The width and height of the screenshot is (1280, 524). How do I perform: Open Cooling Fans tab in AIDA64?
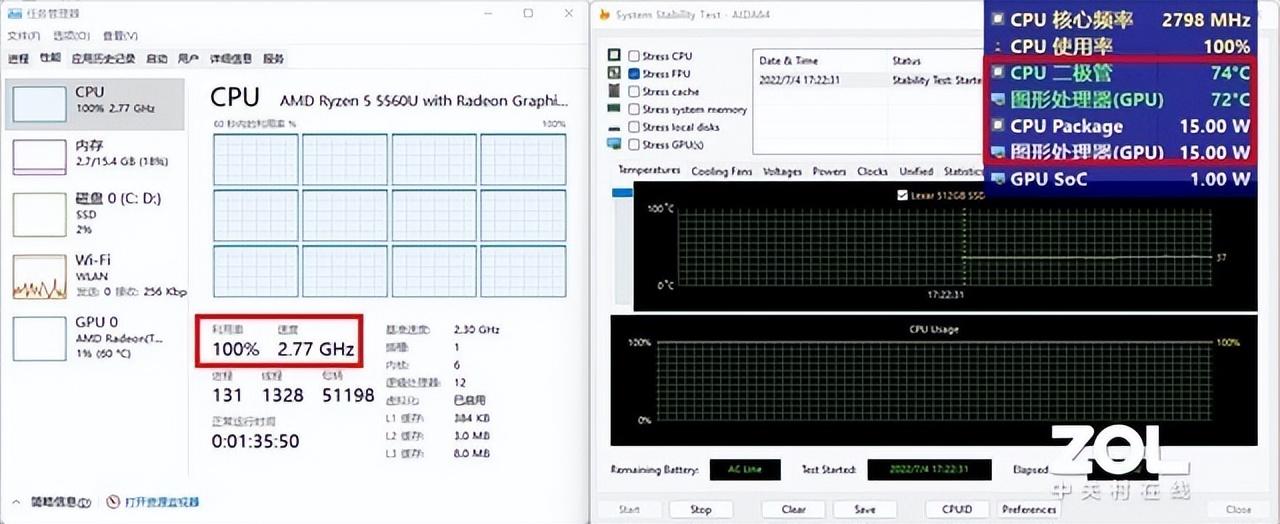pyautogui.click(x=721, y=172)
